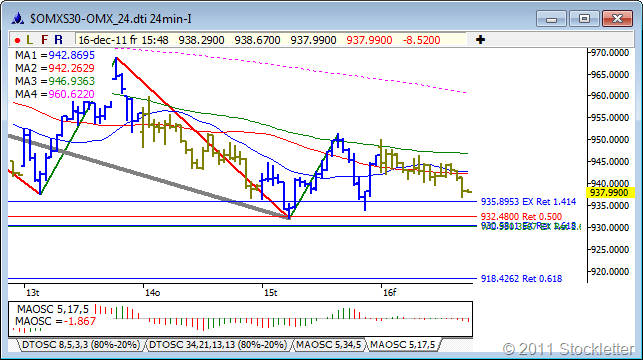643x360 pixels.
Task: Switch to DTOSC 8,5,3,3 tab
Action: pos(81,345)
